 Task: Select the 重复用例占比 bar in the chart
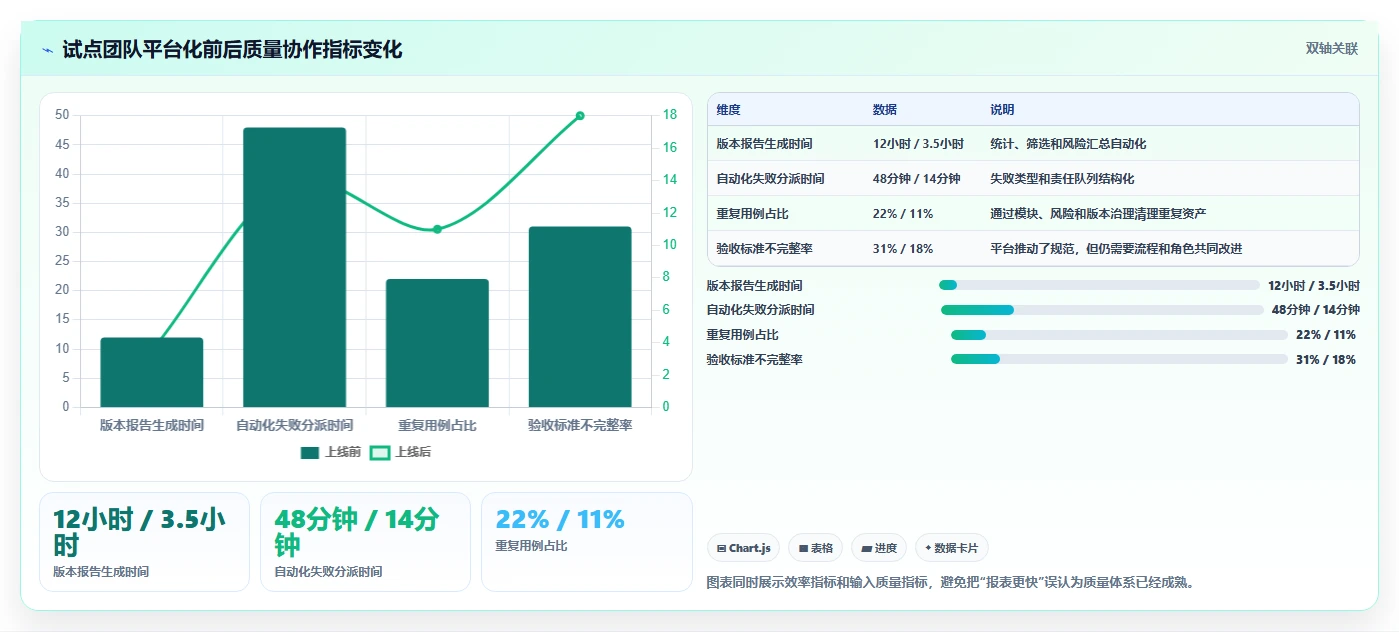point(437,343)
